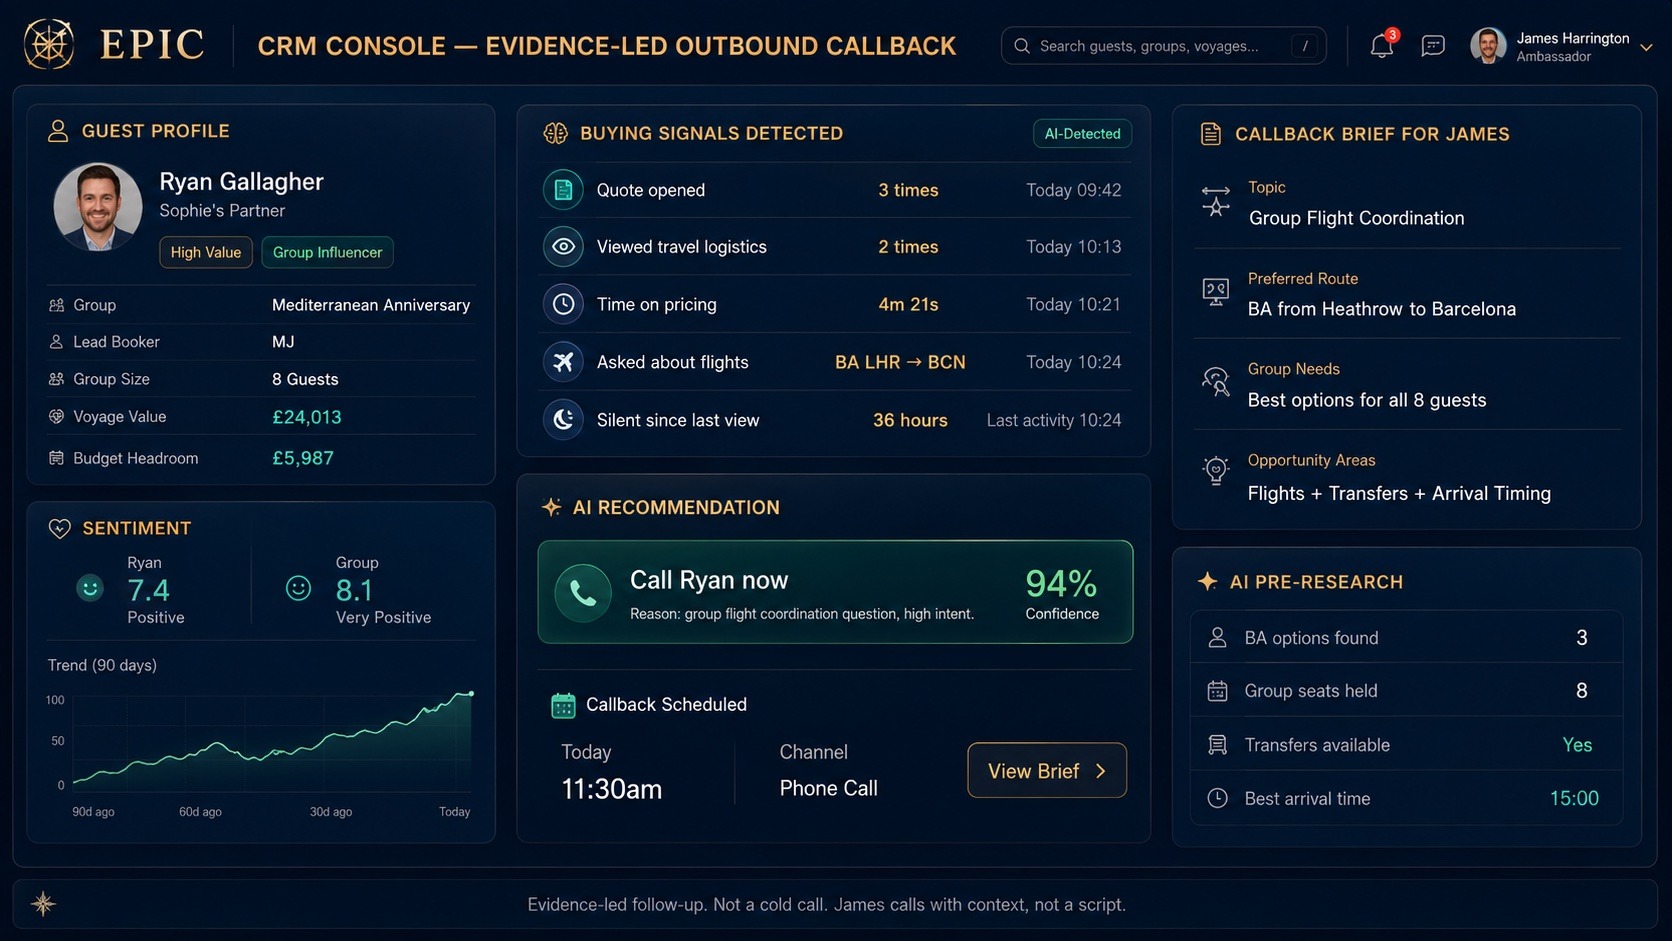The width and height of the screenshot is (1672, 941).
Task: Click the "11:30am" callback time
Action: [x=611, y=789]
